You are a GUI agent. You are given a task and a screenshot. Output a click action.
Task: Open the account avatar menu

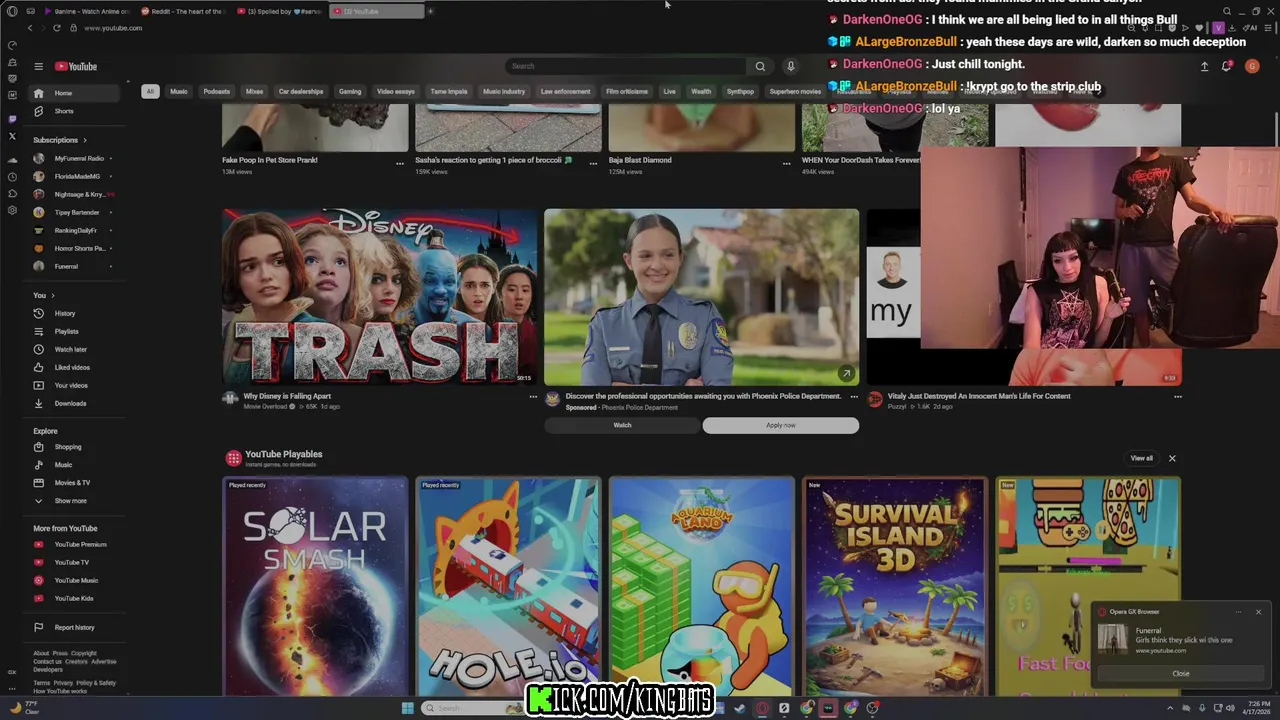(1252, 67)
